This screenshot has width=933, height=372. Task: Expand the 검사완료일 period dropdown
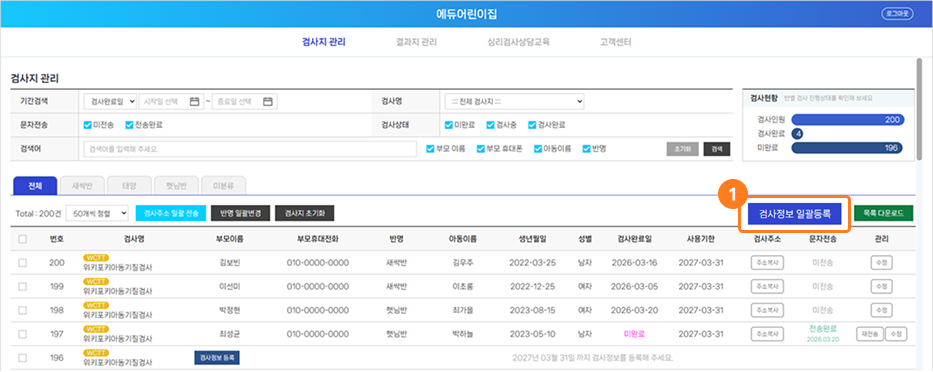click(x=110, y=101)
